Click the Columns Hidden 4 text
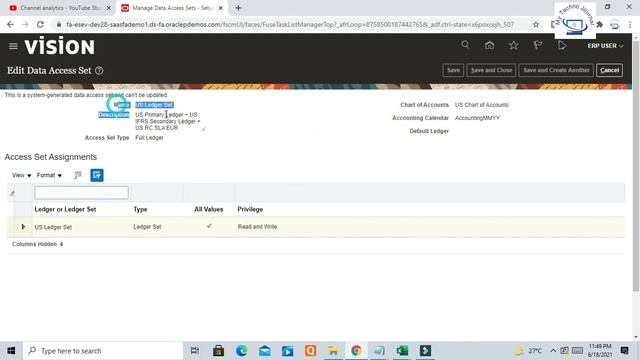The height and width of the screenshot is (360, 640). (x=38, y=244)
